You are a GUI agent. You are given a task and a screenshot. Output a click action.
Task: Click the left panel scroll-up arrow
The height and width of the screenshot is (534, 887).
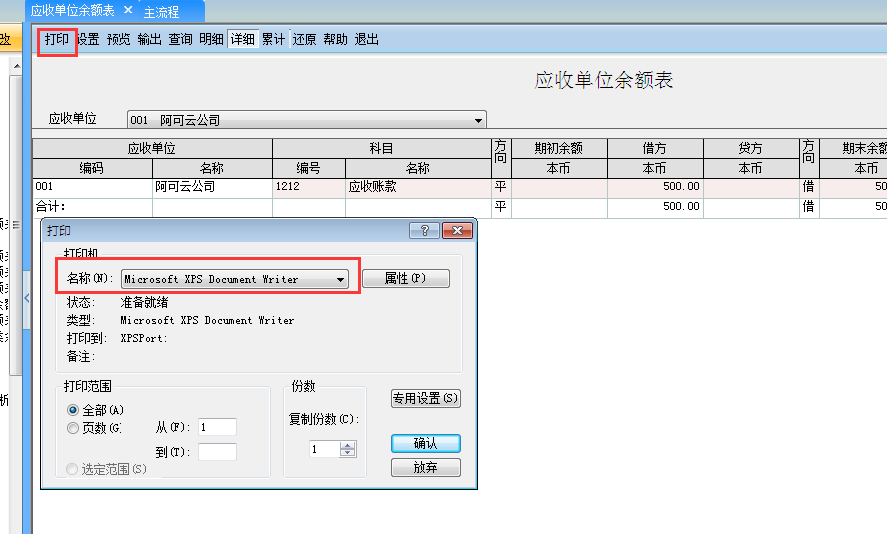coord(16,66)
